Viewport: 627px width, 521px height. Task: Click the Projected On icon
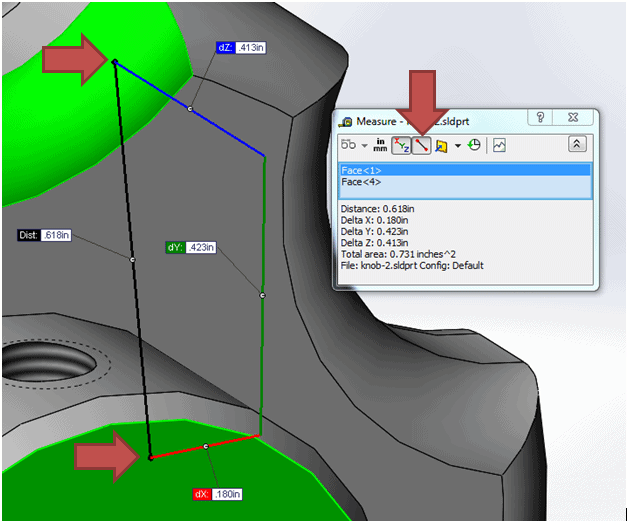point(441,146)
